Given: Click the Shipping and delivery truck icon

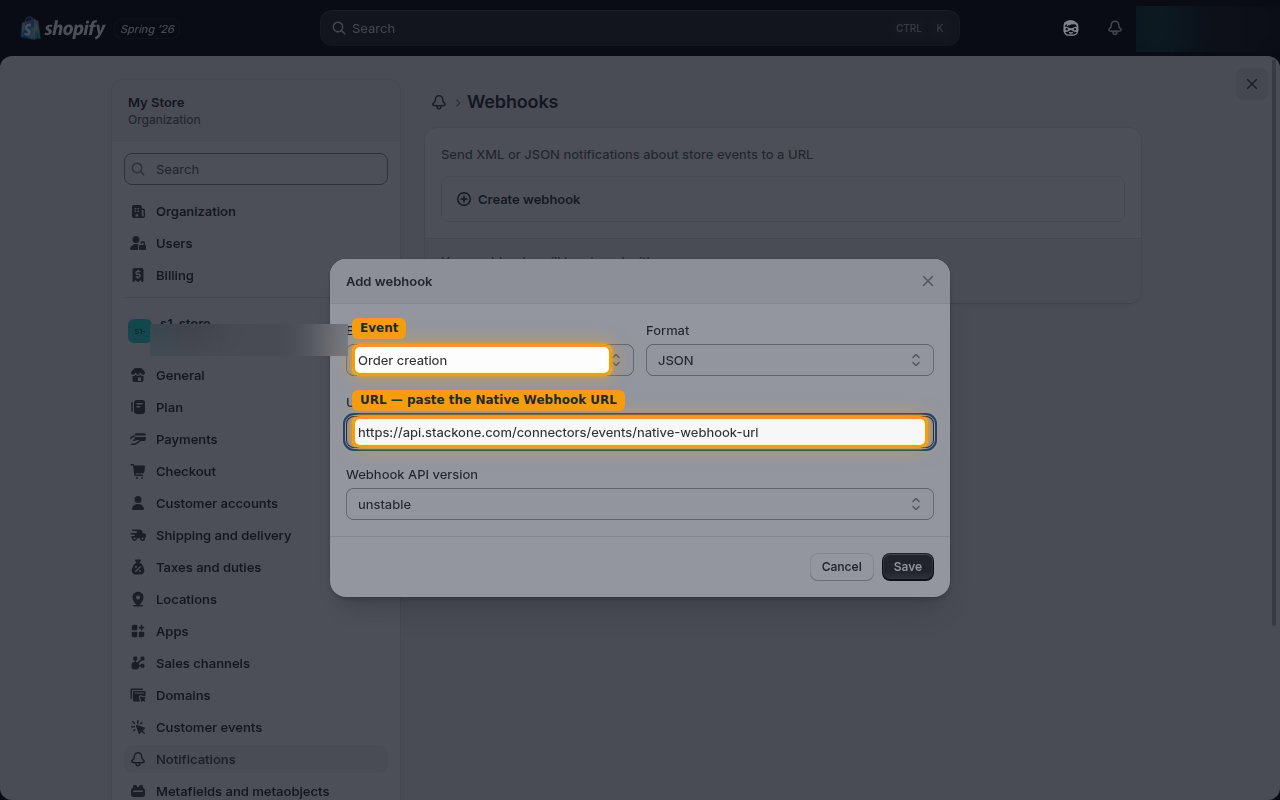Looking at the screenshot, I should coord(138,535).
